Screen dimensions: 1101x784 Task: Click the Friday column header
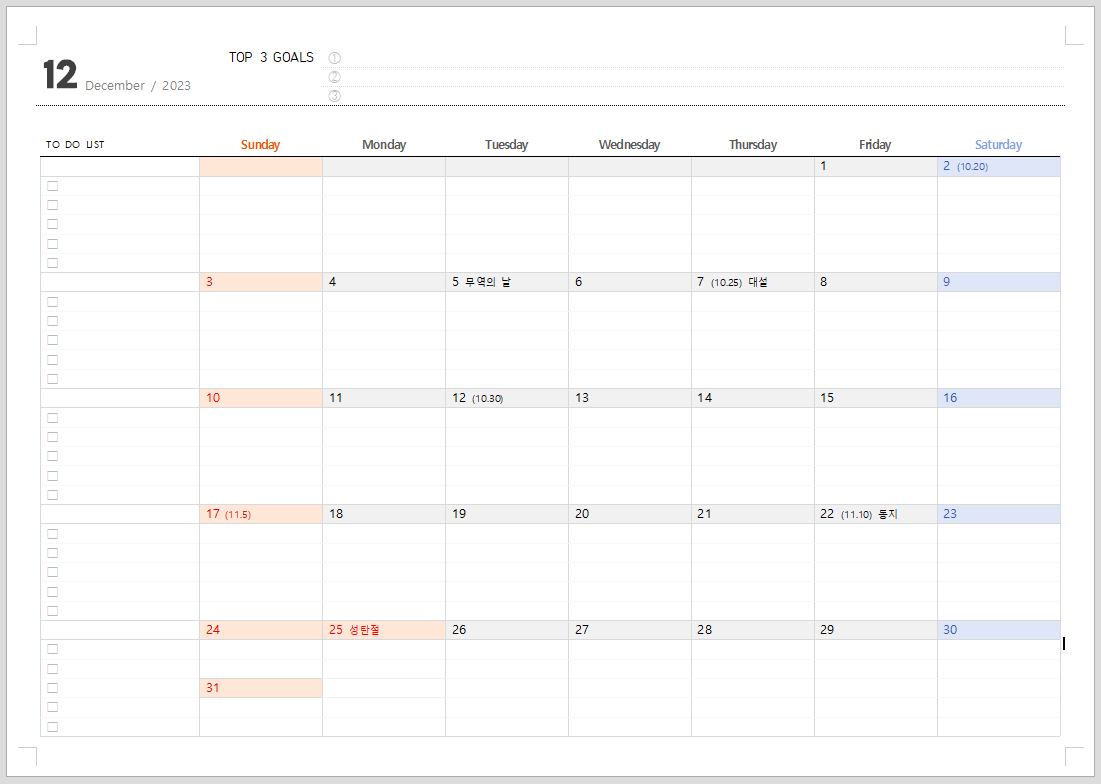pos(875,145)
